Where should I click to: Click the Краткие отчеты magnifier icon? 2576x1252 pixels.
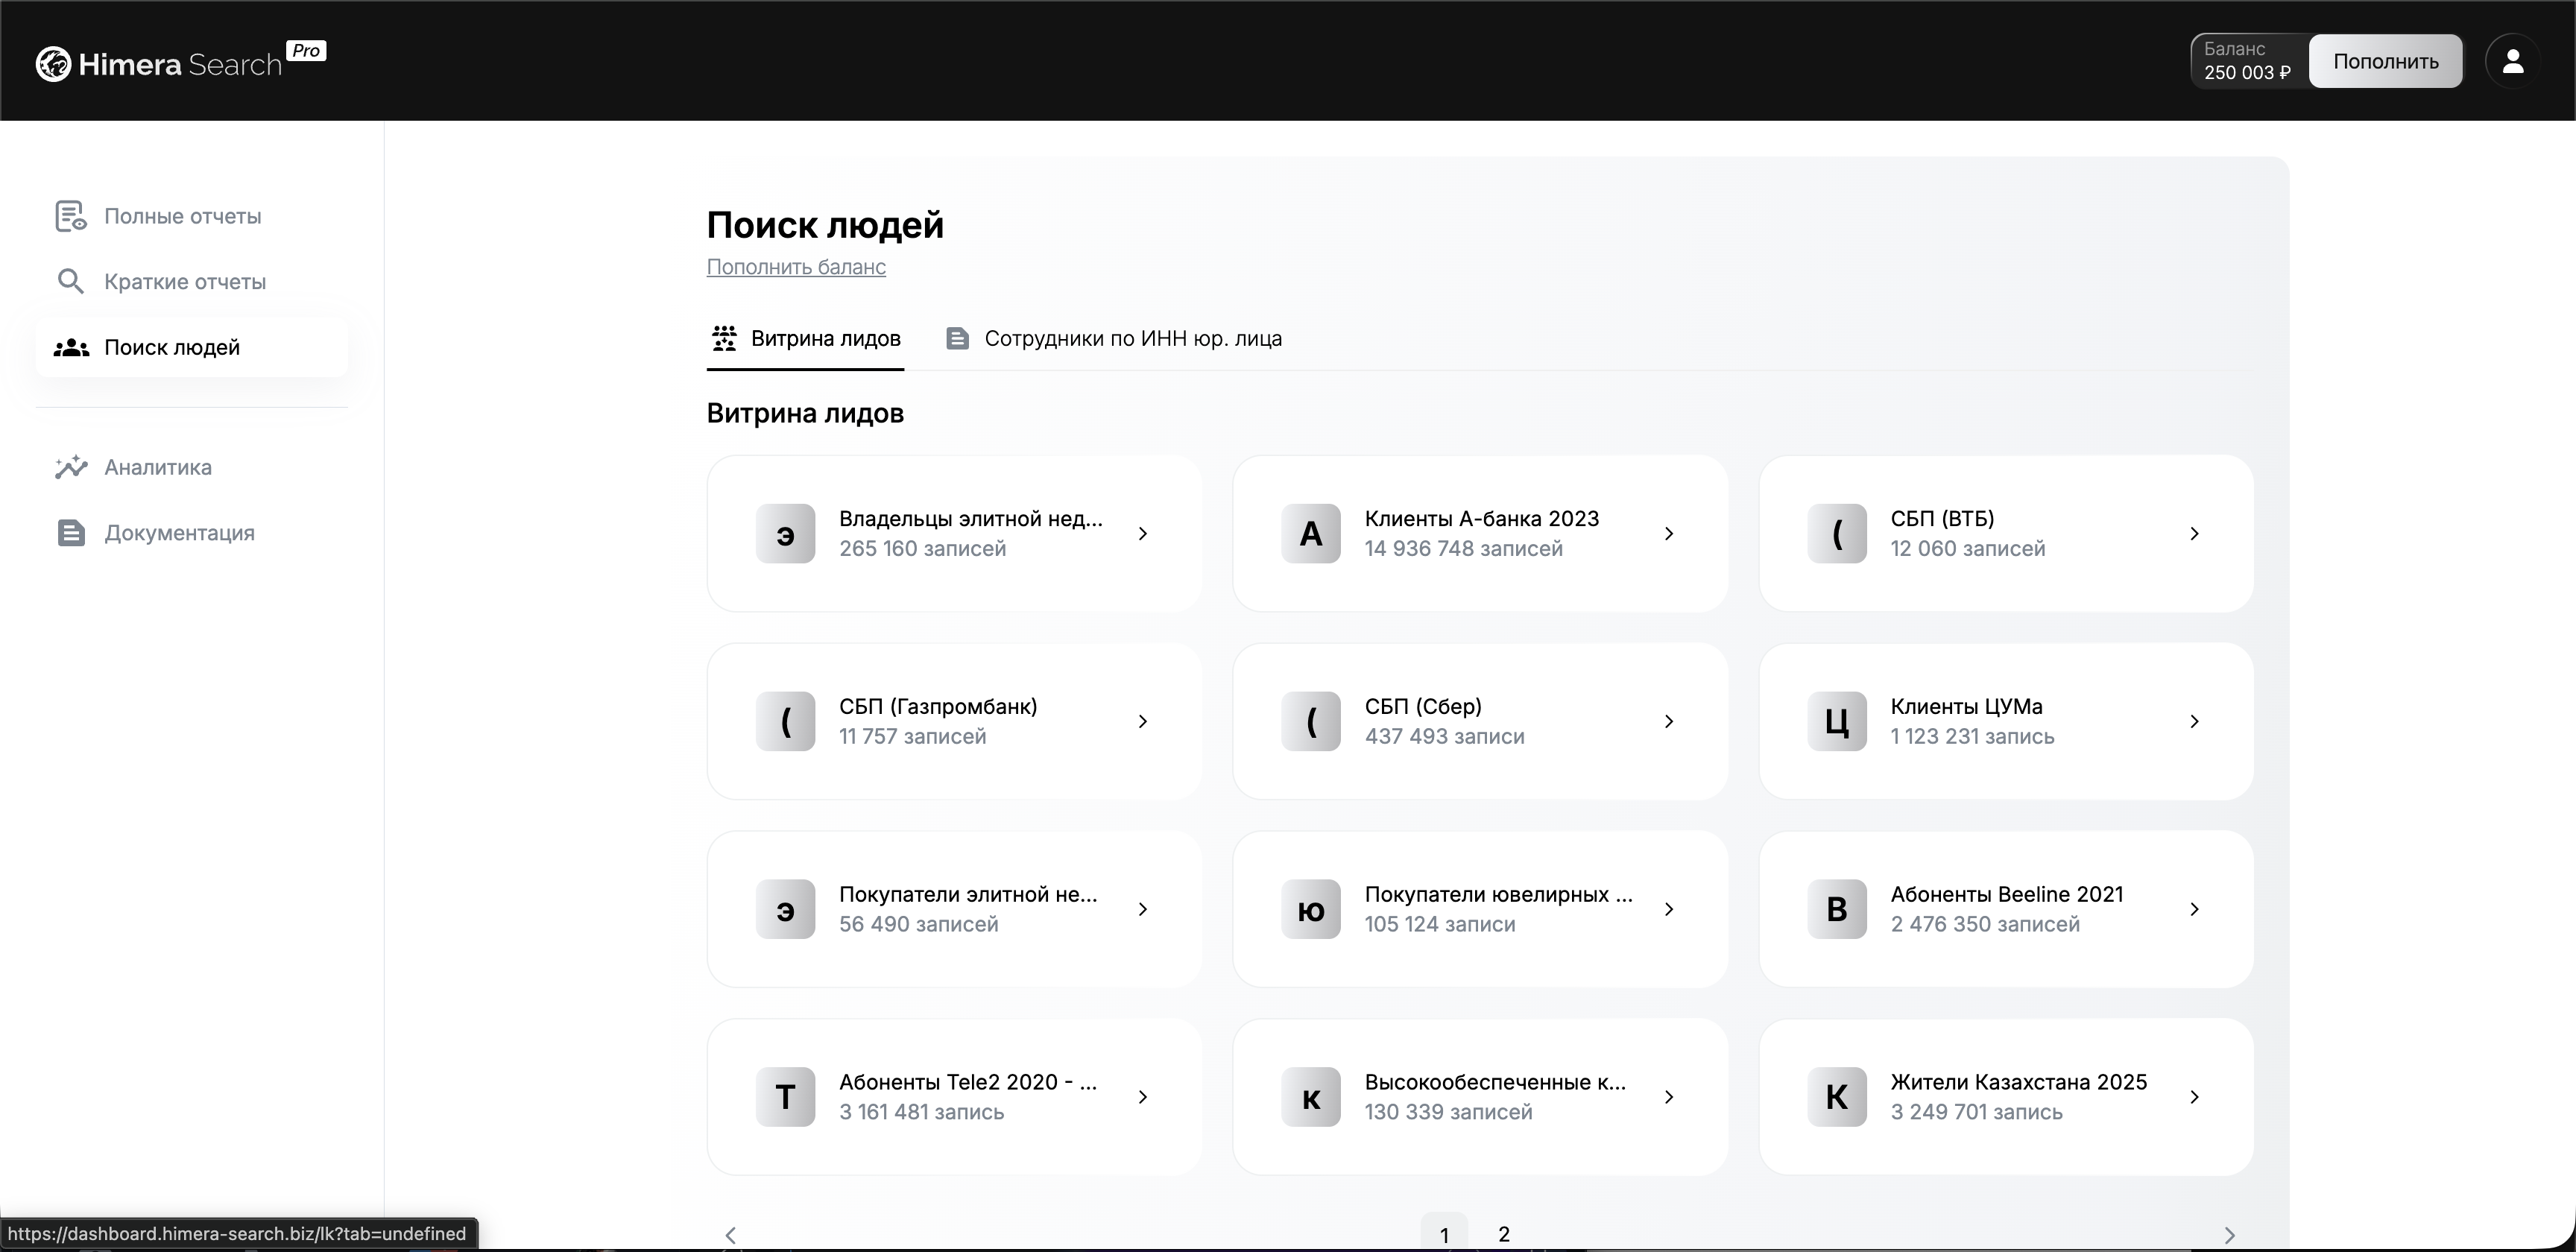pos(70,281)
